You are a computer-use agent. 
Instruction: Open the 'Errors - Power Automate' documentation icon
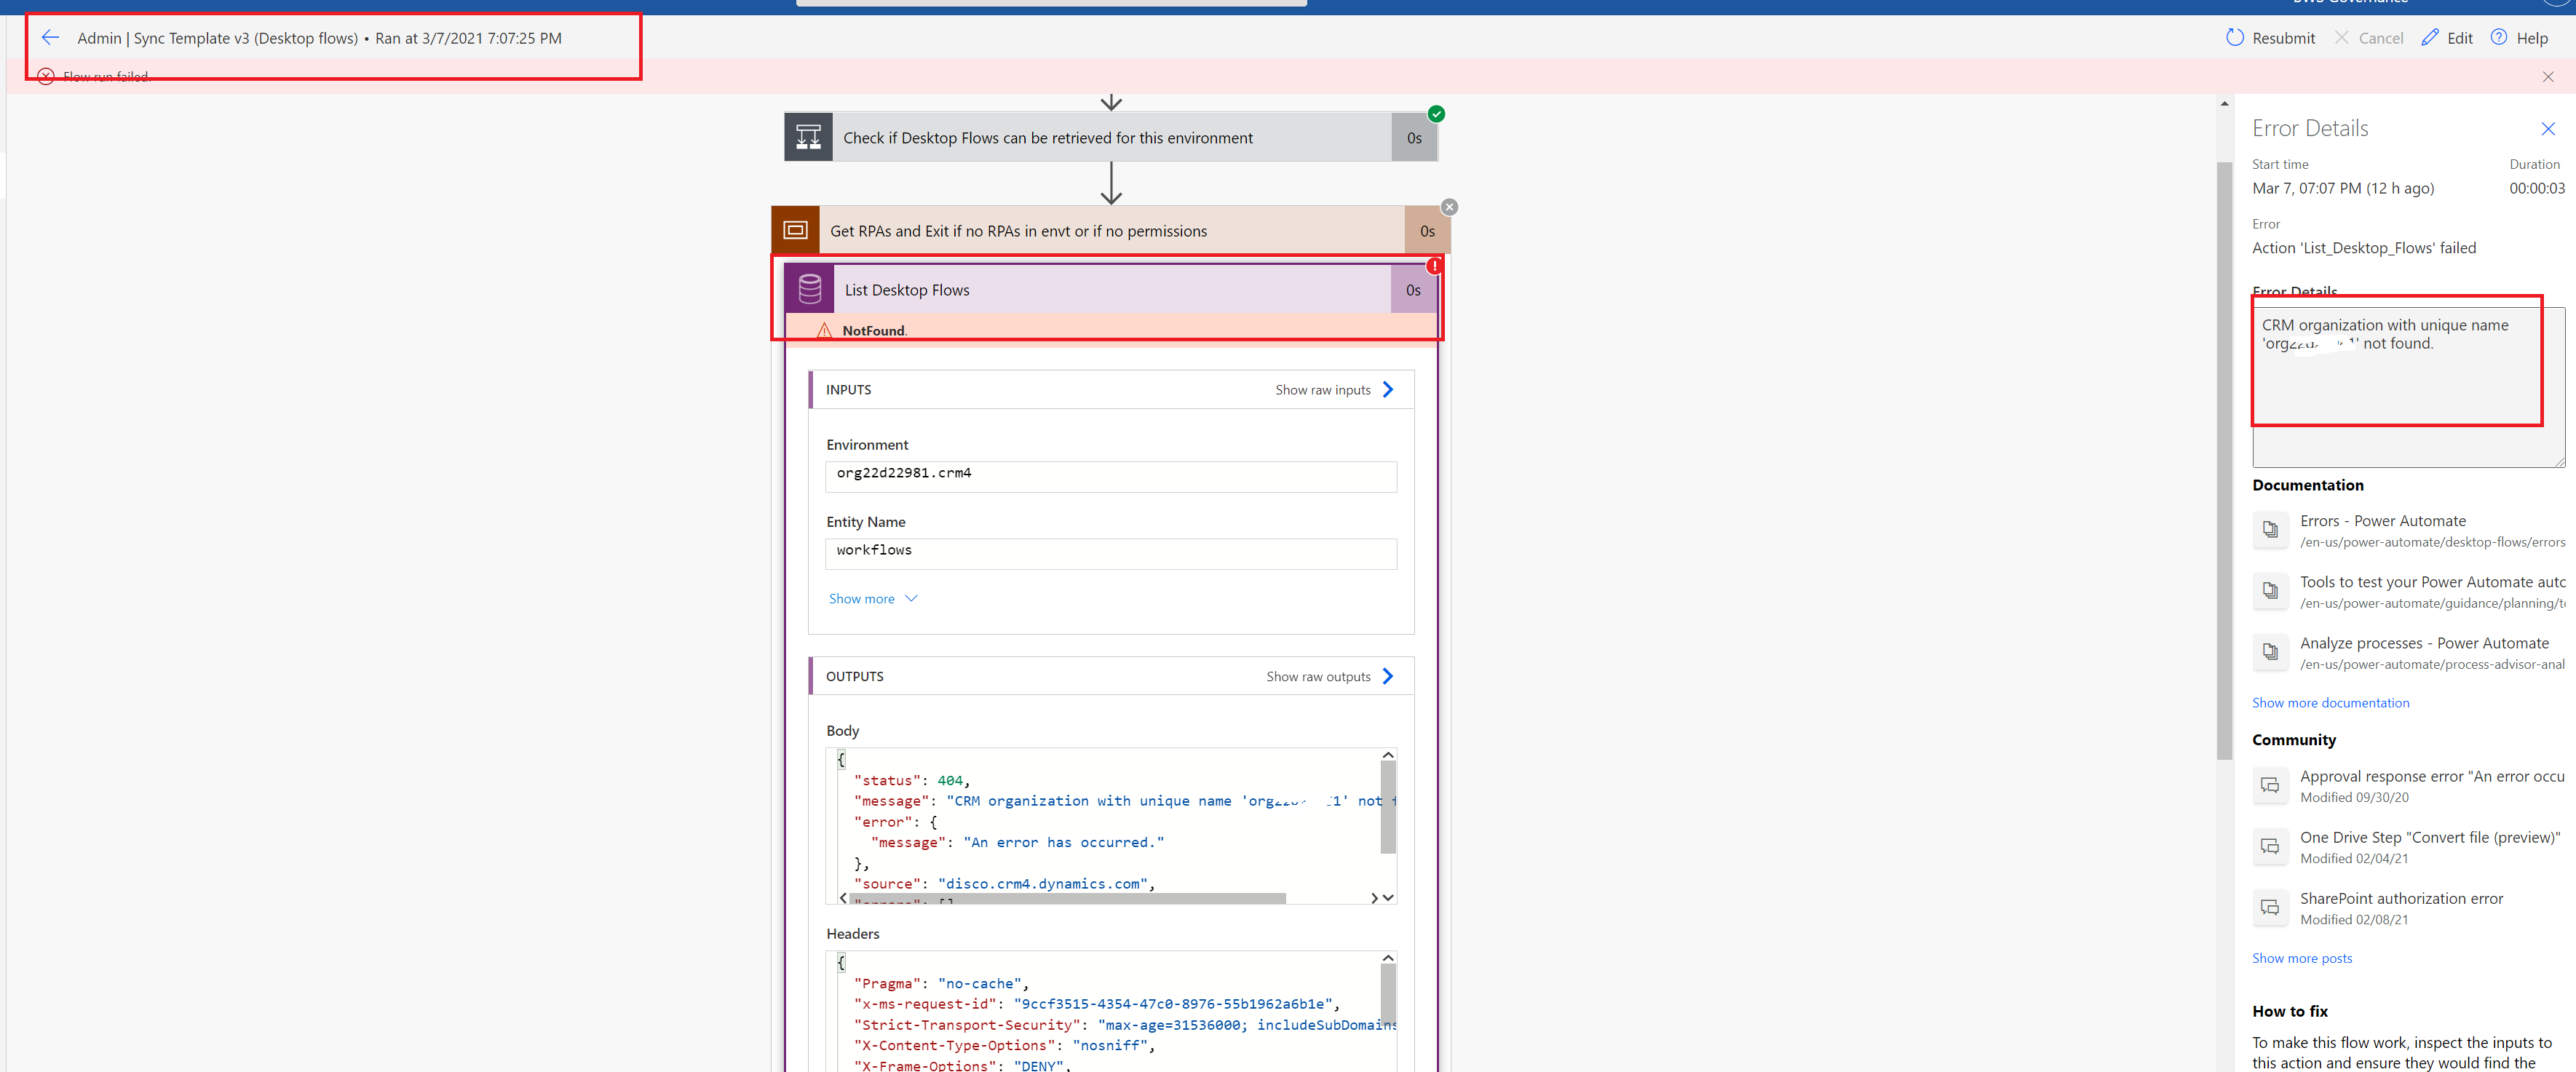[2270, 530]
